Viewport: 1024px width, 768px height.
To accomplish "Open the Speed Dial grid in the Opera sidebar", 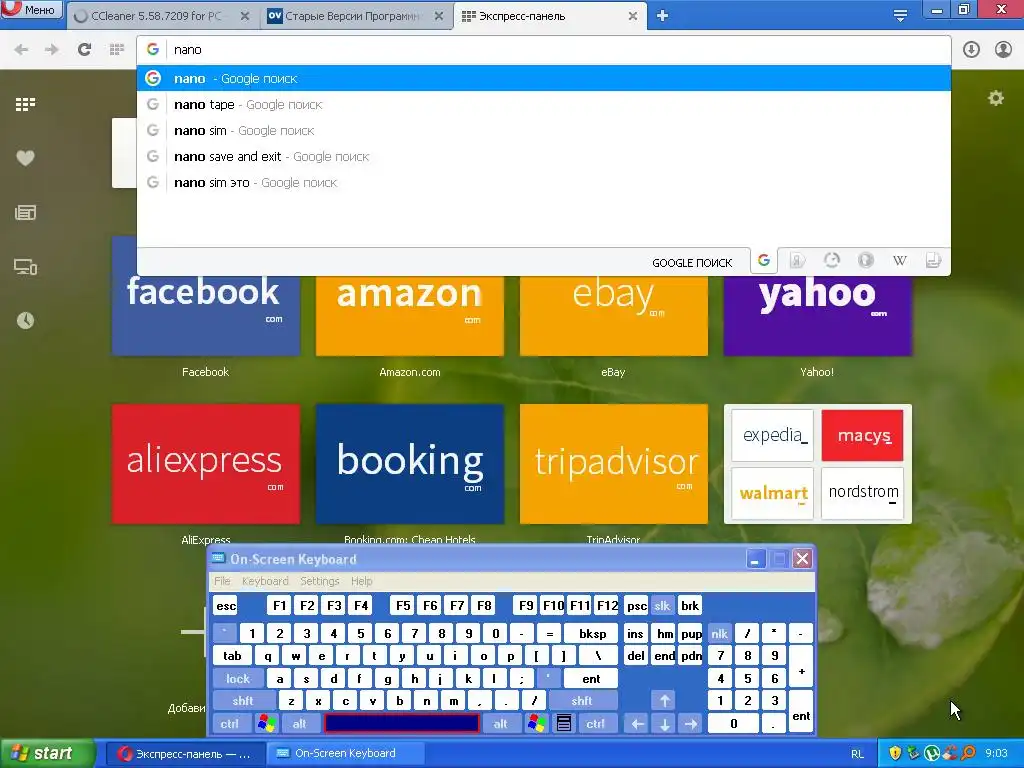I will [25, 104].
